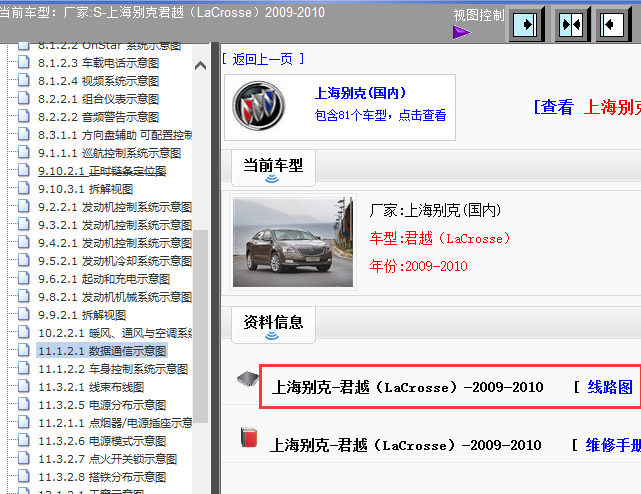Click document icon of 8.1.2.4 视频系统示意图
Viewport: 641px width, 494px height.
(x=24, y=79)
